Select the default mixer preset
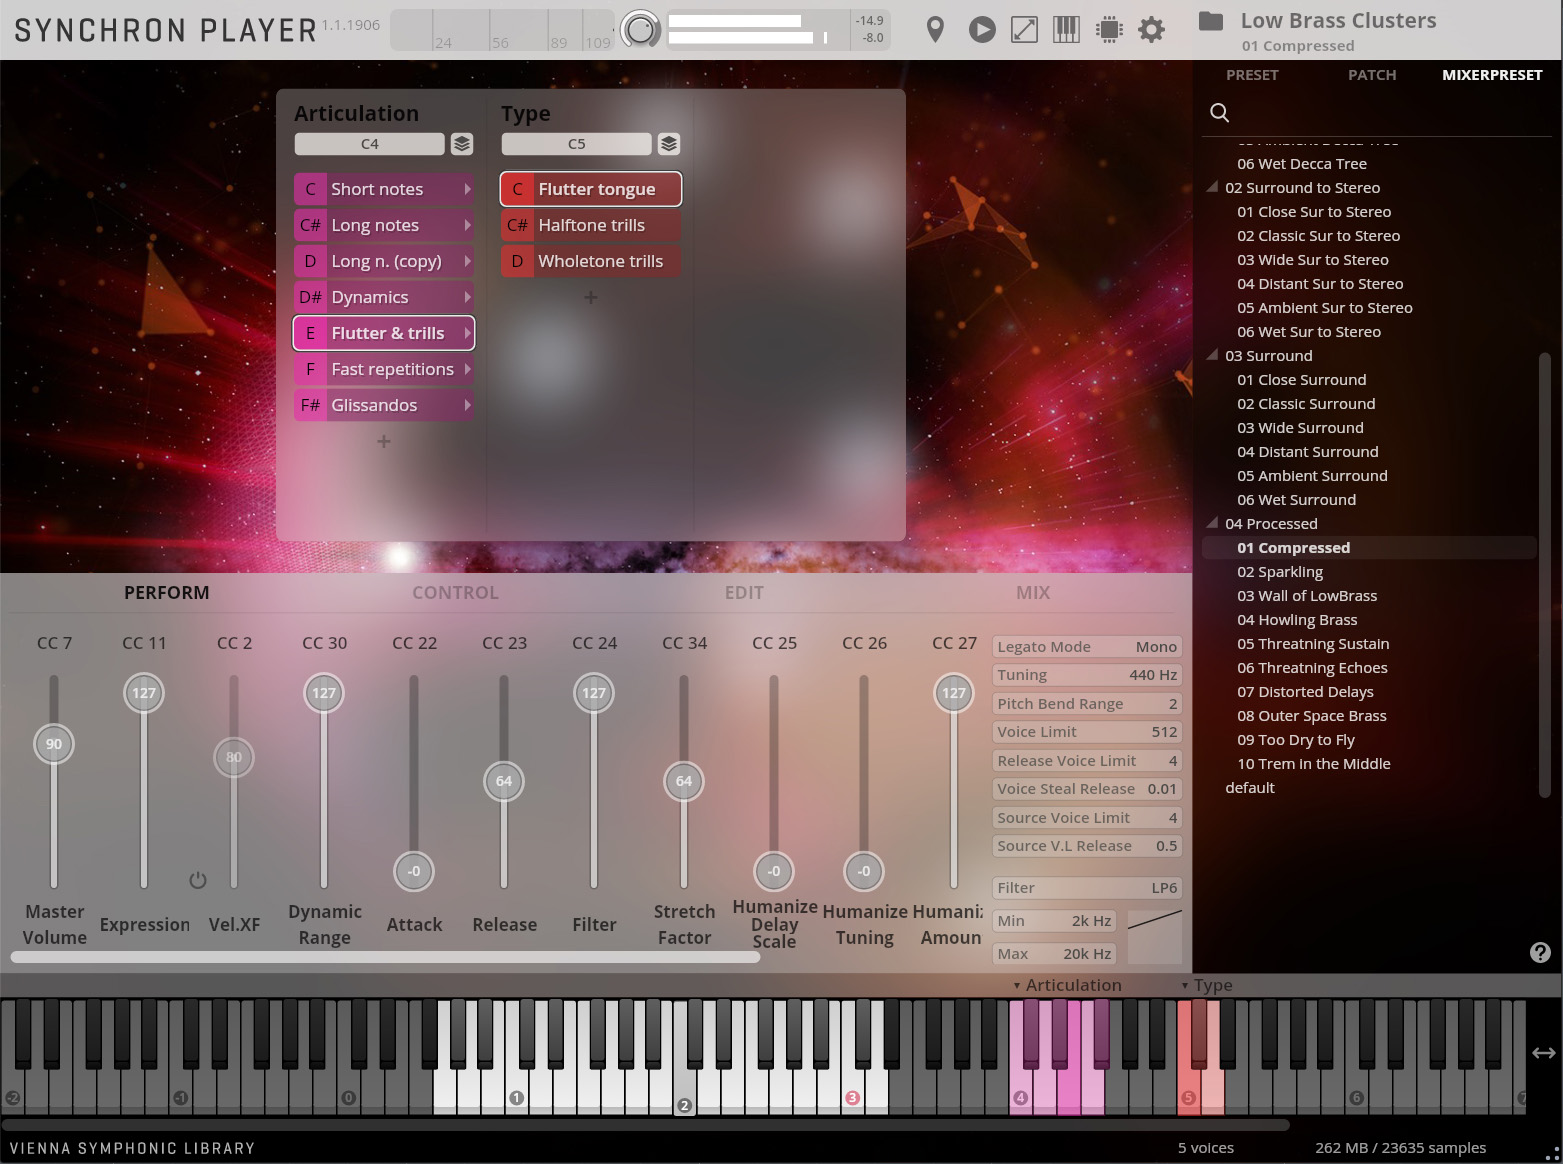Image resolution: width=1563 pixels, height=1164 pixels. click(x=1250, y=788)
